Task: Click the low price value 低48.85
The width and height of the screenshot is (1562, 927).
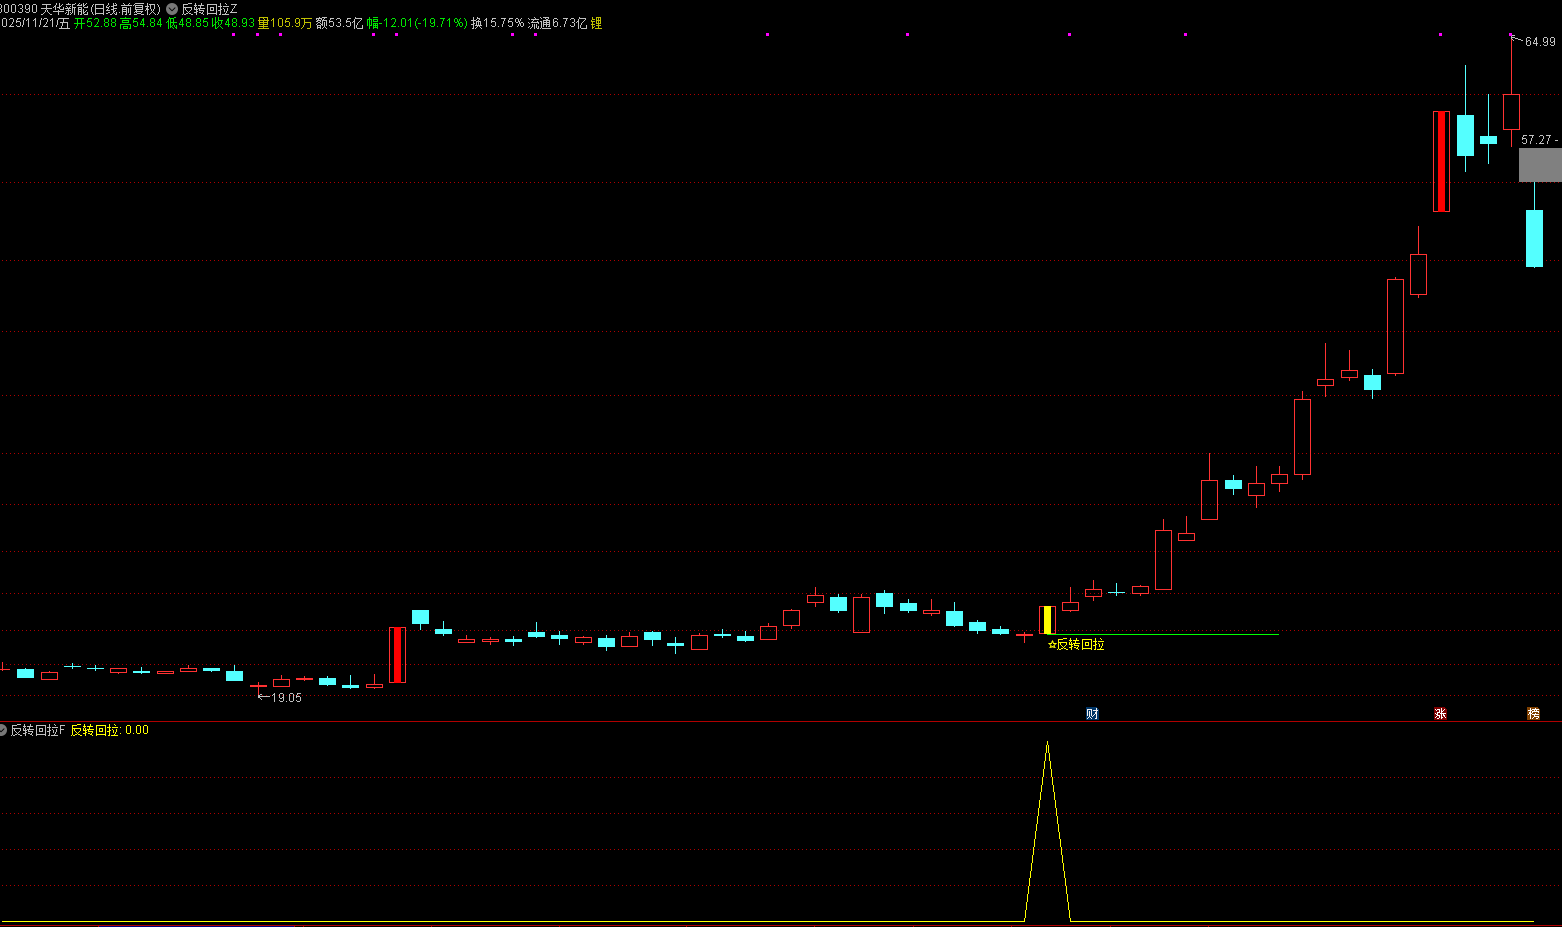Action: click(x=187, y=23)
